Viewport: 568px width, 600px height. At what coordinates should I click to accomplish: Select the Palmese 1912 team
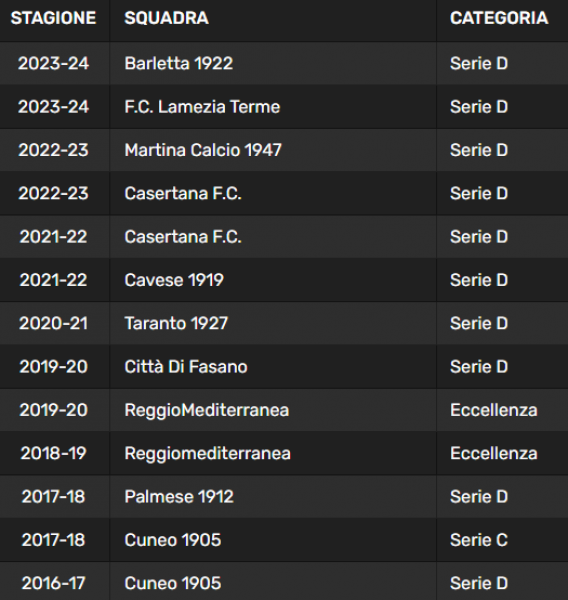pos(179,497)
